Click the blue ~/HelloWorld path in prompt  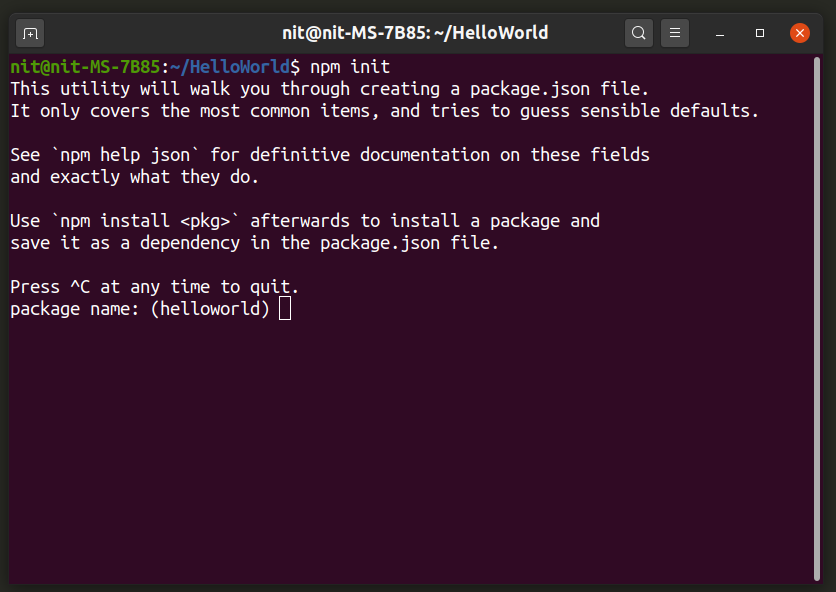pos(229,67)
